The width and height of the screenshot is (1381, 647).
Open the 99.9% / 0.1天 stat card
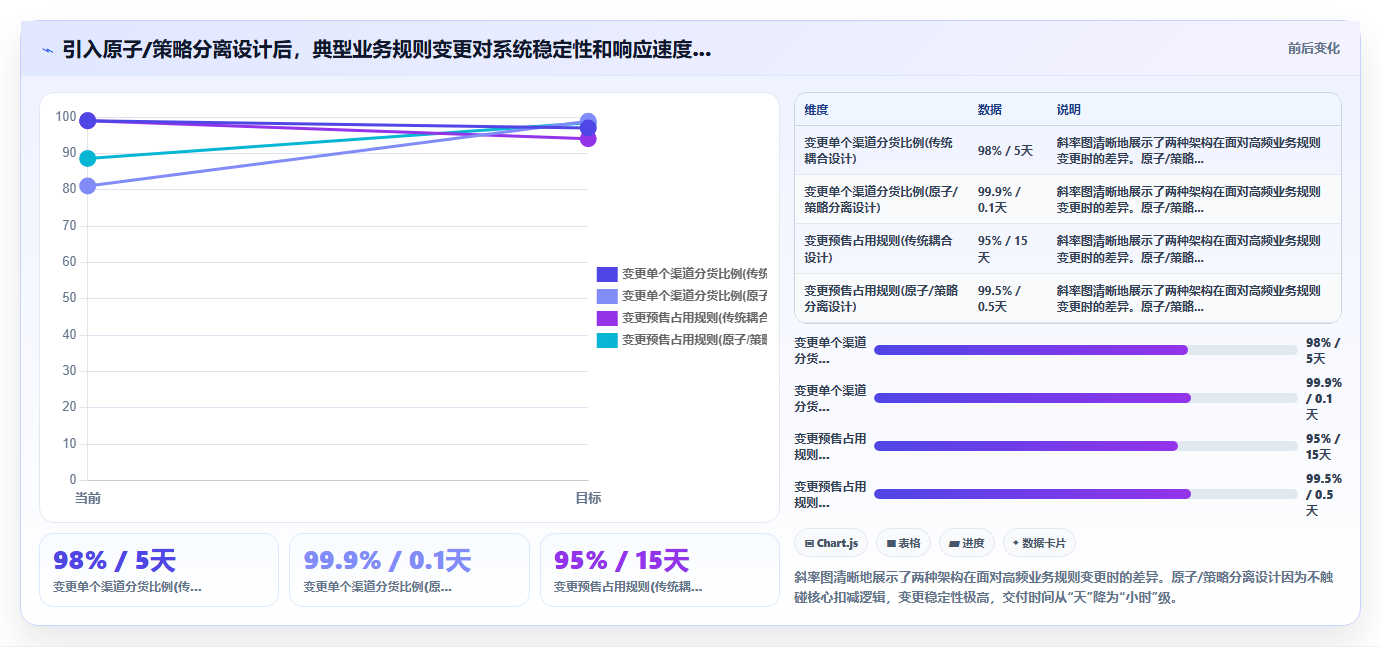click(x=409, y=570)
